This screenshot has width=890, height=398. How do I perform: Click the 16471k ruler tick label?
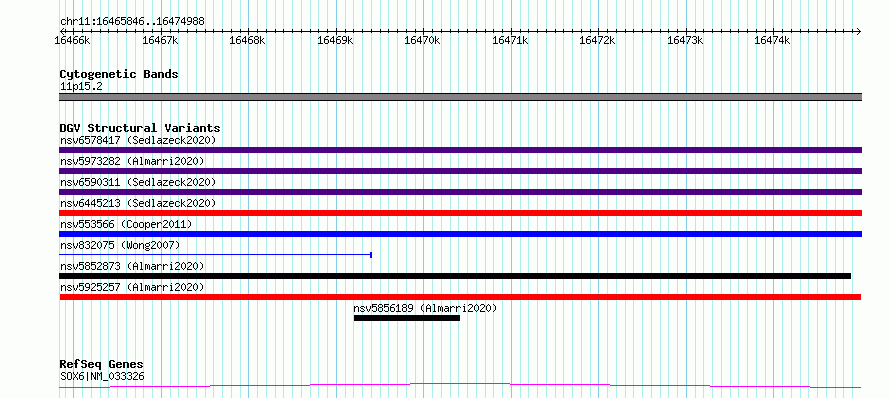point(510,40)
